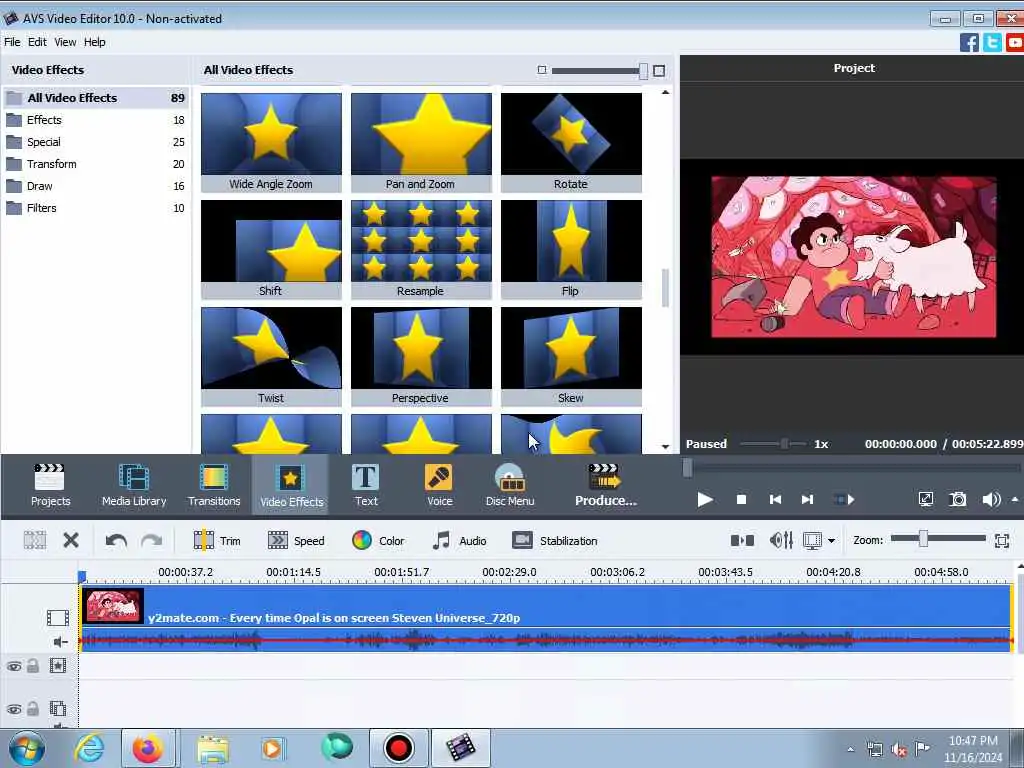Open the File menu
This screenshot has width=1024, height=768.
coord(12,42)
